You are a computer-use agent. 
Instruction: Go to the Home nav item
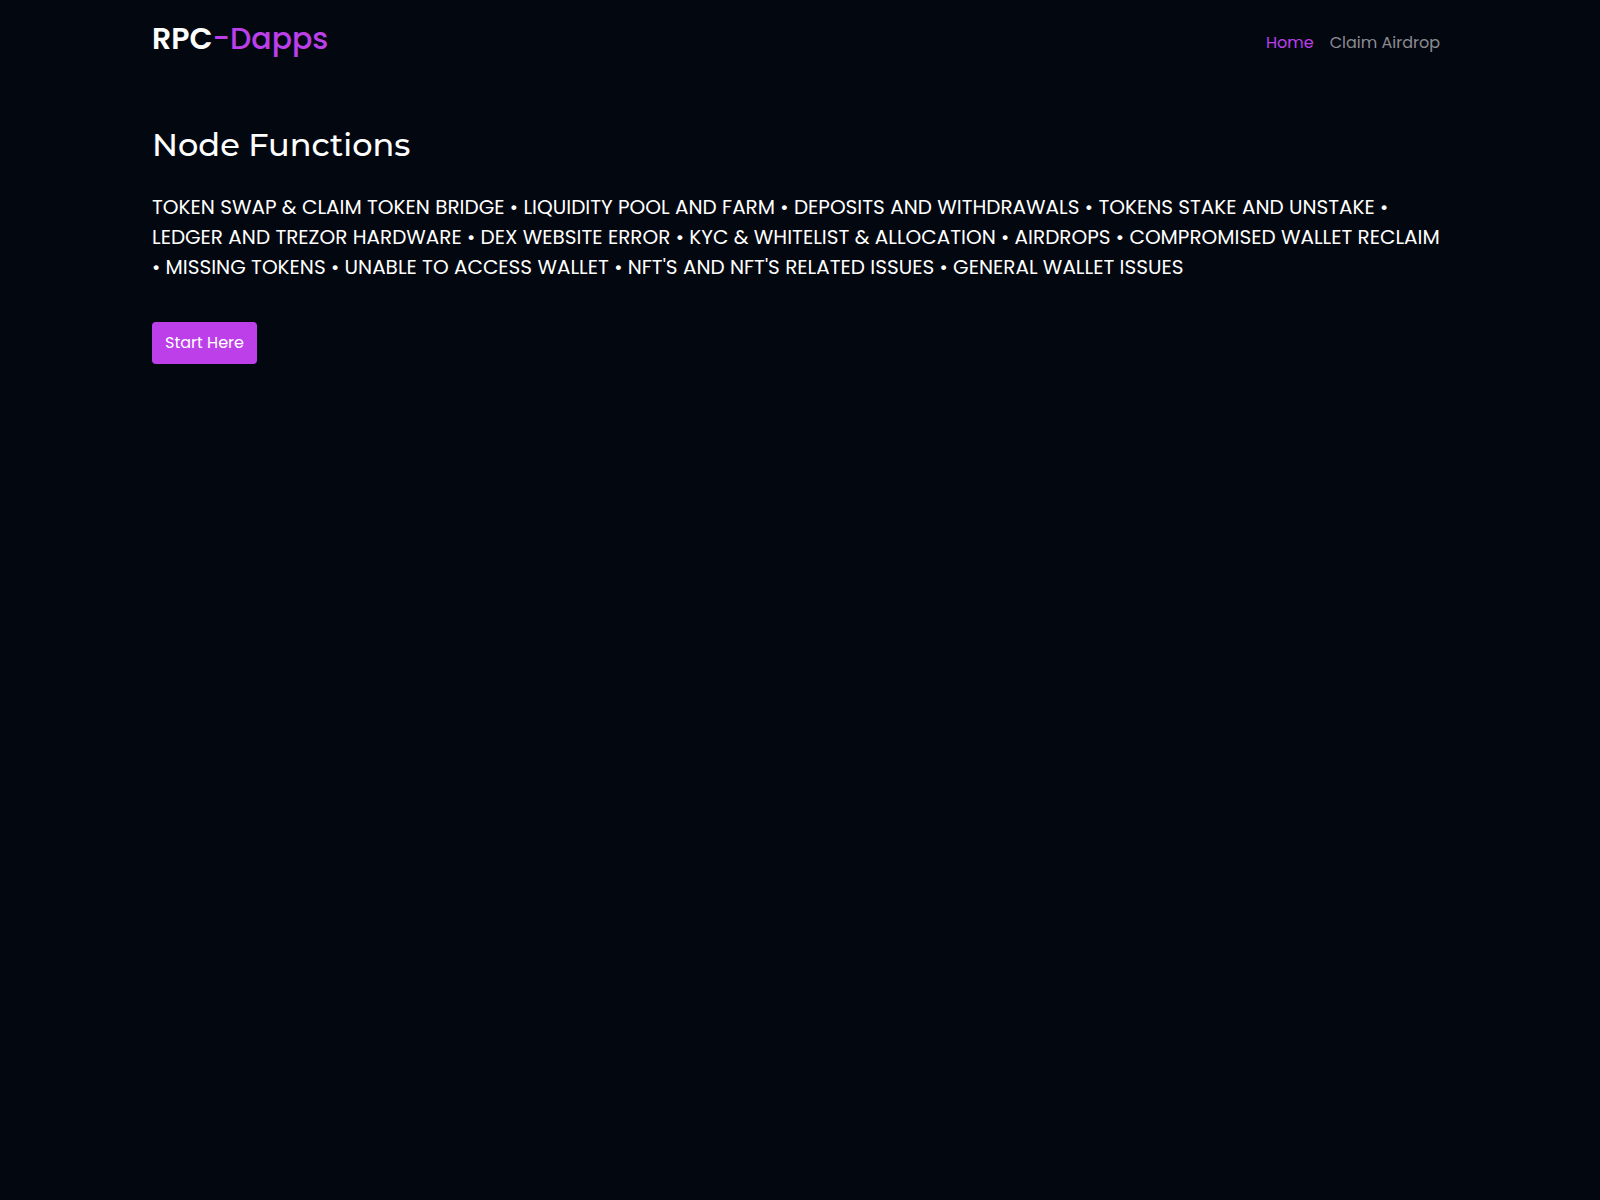(x=1289, y=42)
